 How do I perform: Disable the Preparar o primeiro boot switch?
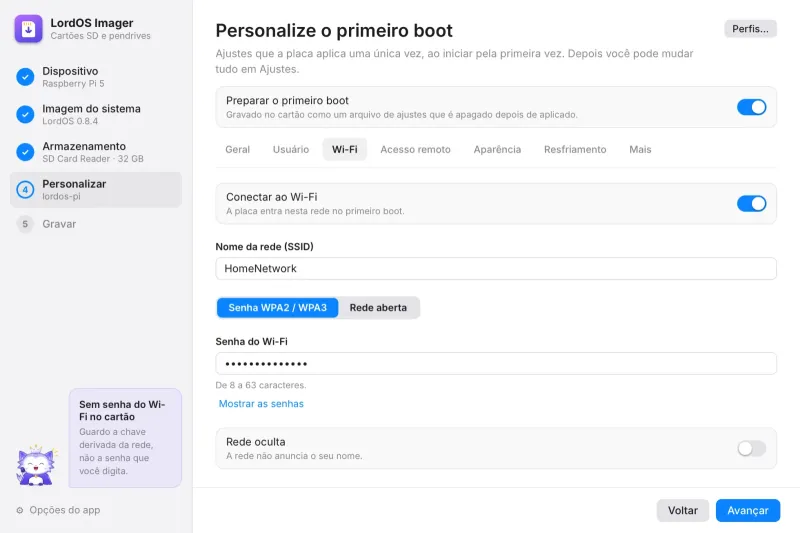point(751,107)
